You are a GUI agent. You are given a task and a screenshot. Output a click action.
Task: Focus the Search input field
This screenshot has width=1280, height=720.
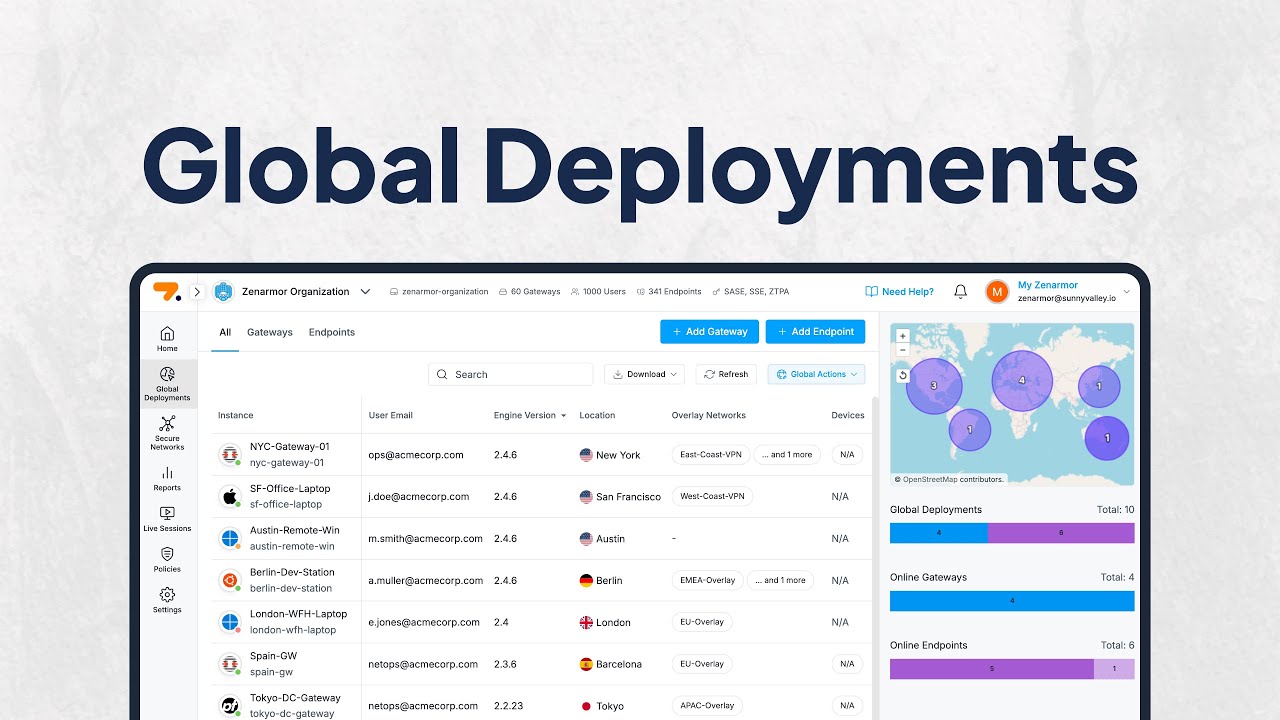pos(510,374)
